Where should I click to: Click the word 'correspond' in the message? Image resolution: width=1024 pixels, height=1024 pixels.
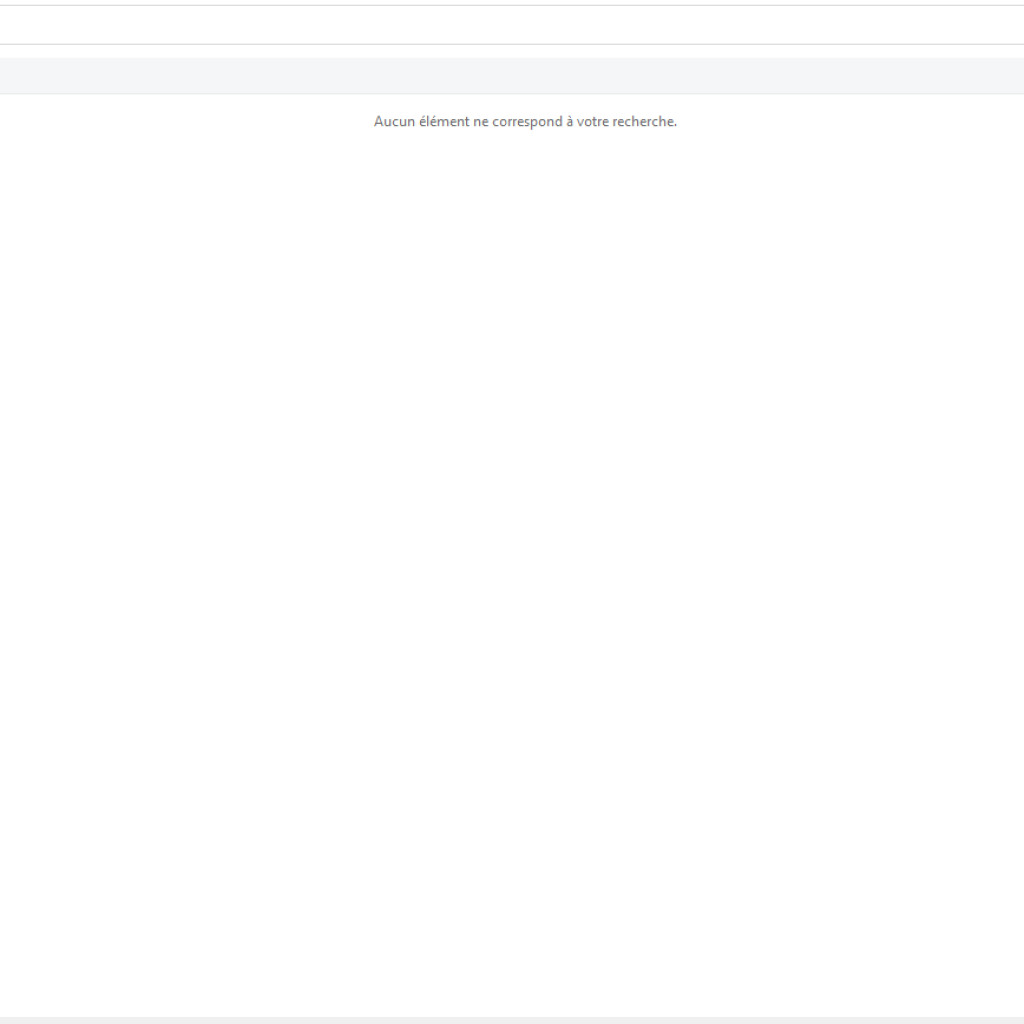pos(527,122)
